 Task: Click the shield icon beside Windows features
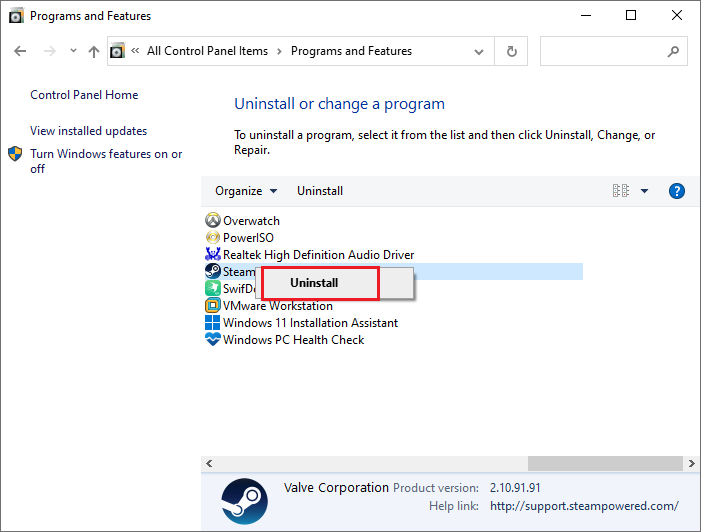15,154
